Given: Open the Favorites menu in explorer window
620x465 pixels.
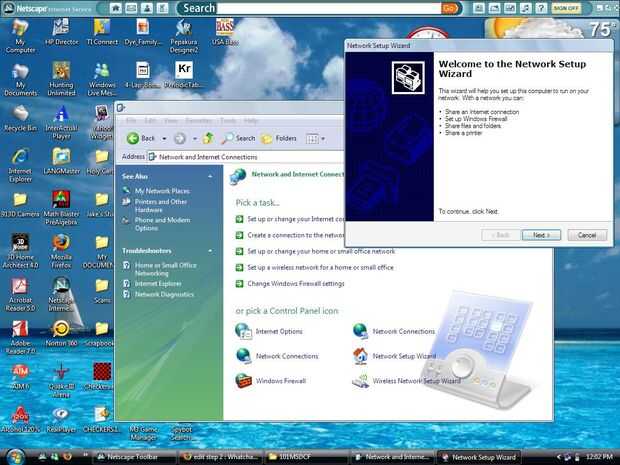Looking at the screenshot, I should 198,120.
